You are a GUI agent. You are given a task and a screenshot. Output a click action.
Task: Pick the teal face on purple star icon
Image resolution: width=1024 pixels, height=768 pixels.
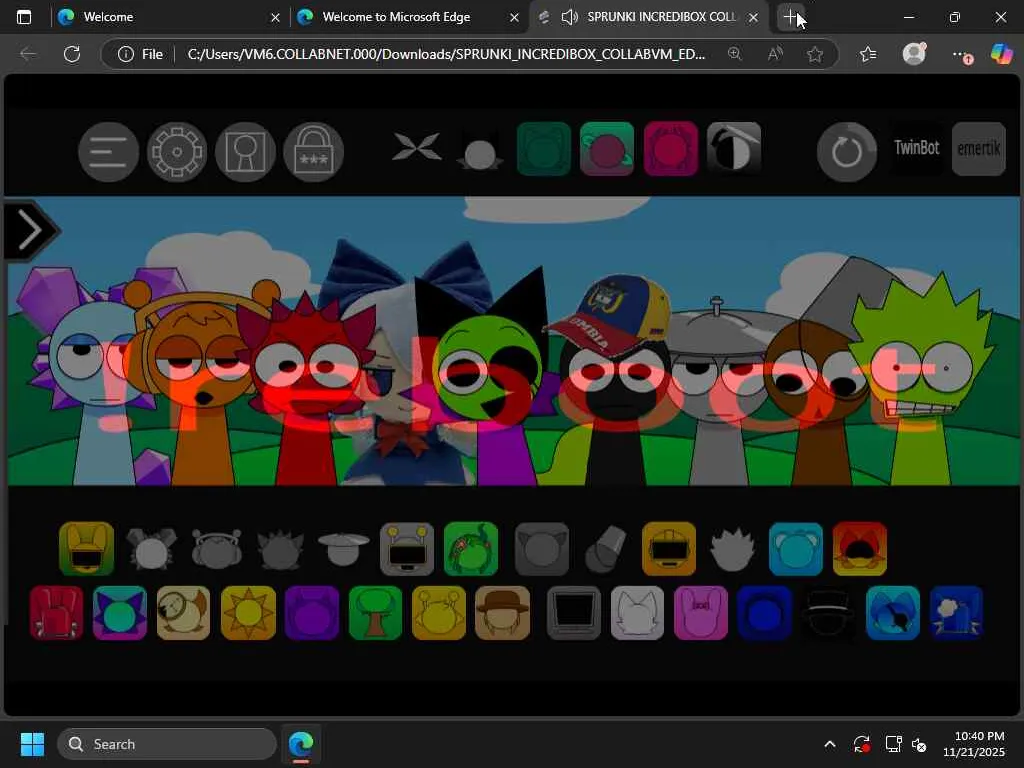120,613
